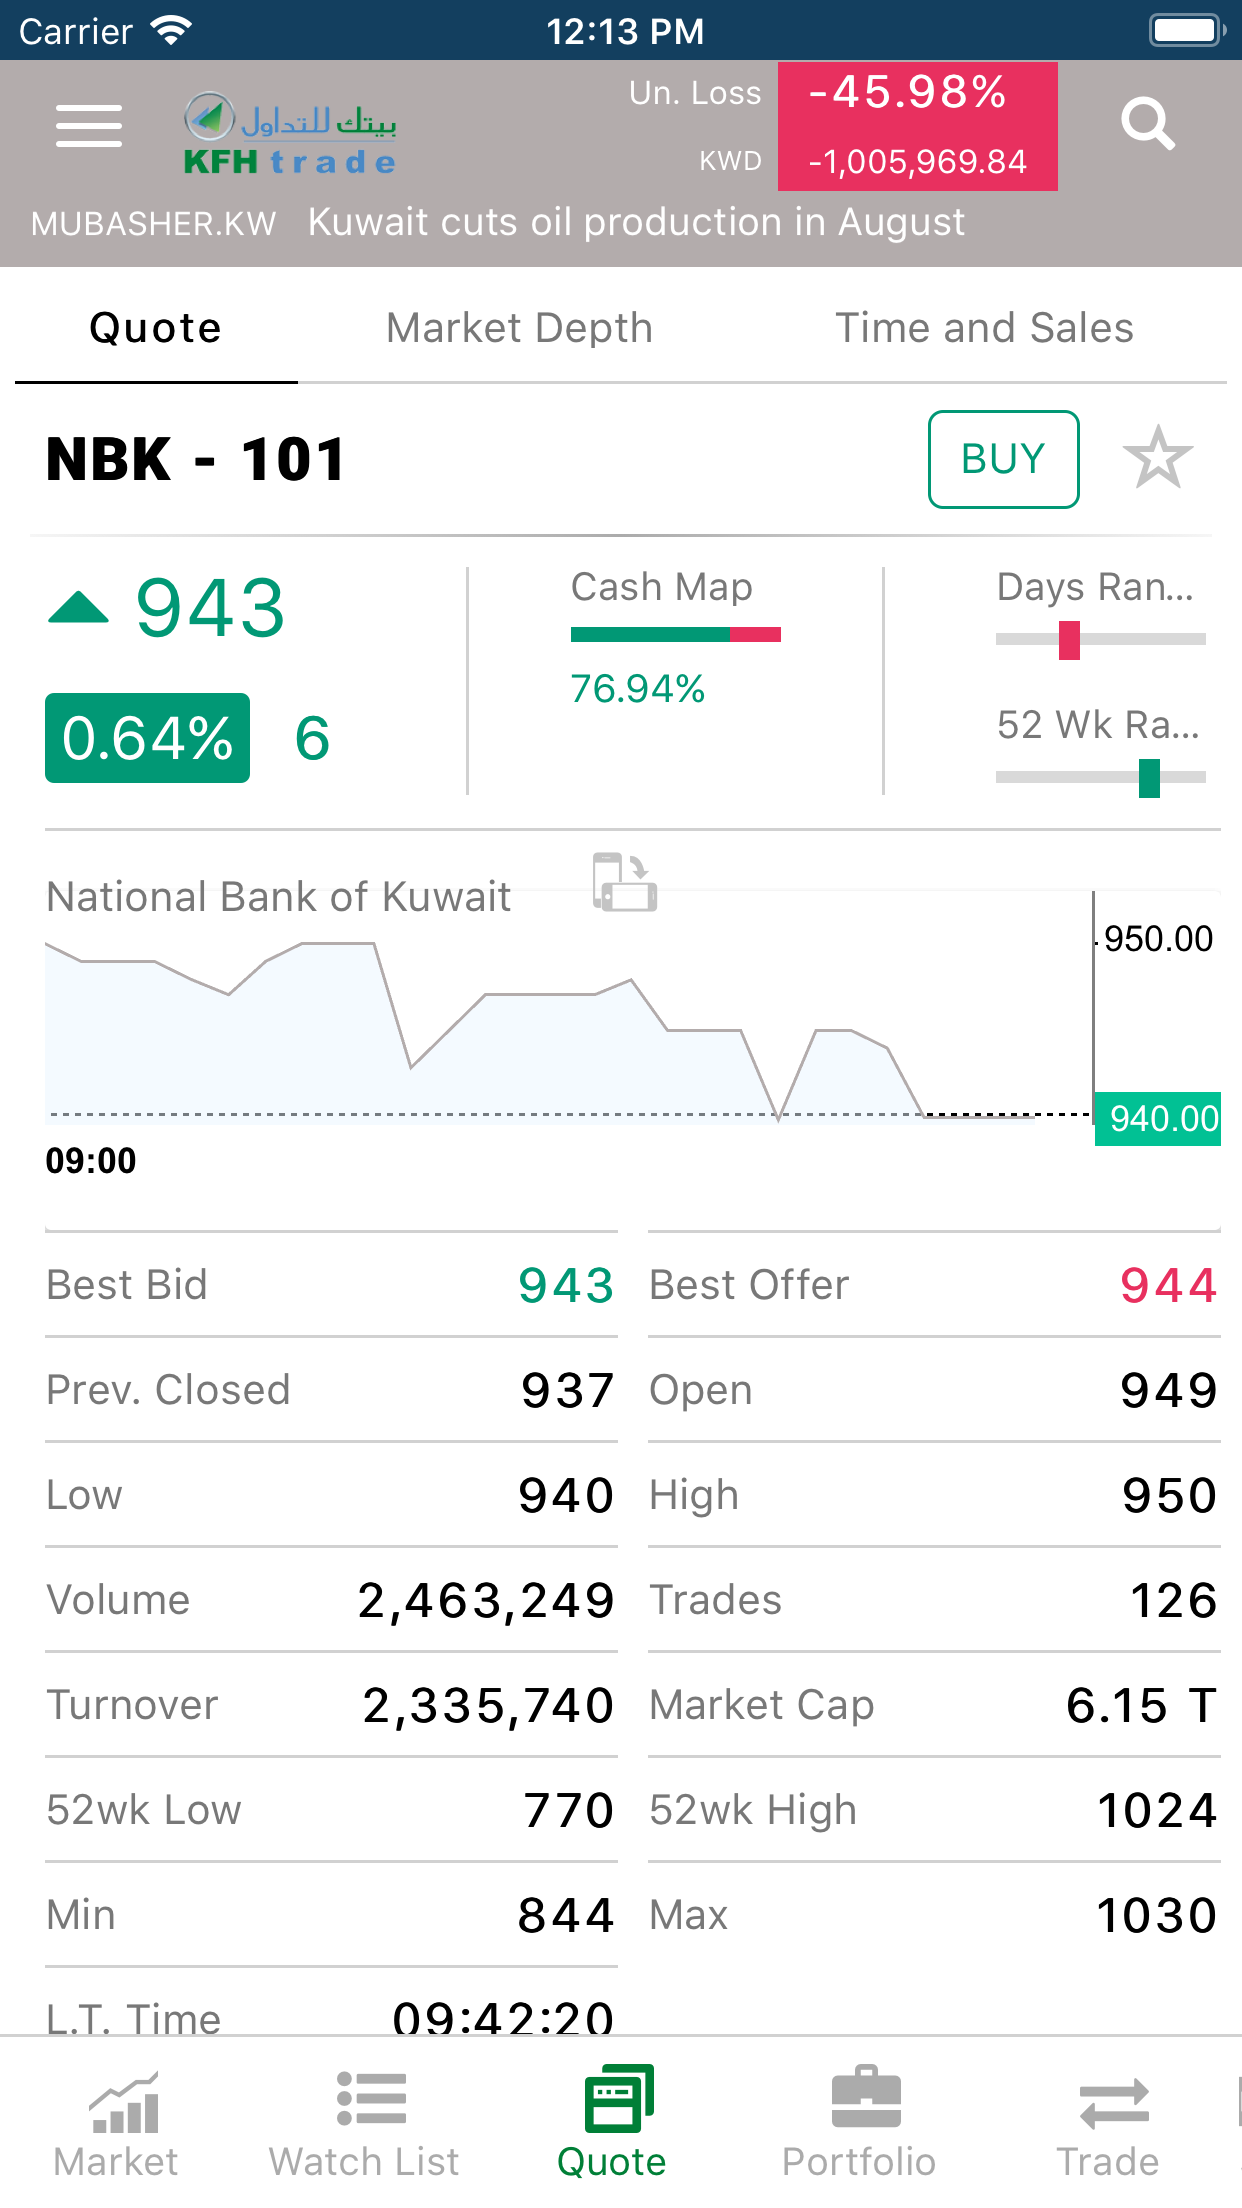Tap the KWD -1,005,969.84 amount
The width and height of the screenshot is (1242, 2208).
point(918,161)
